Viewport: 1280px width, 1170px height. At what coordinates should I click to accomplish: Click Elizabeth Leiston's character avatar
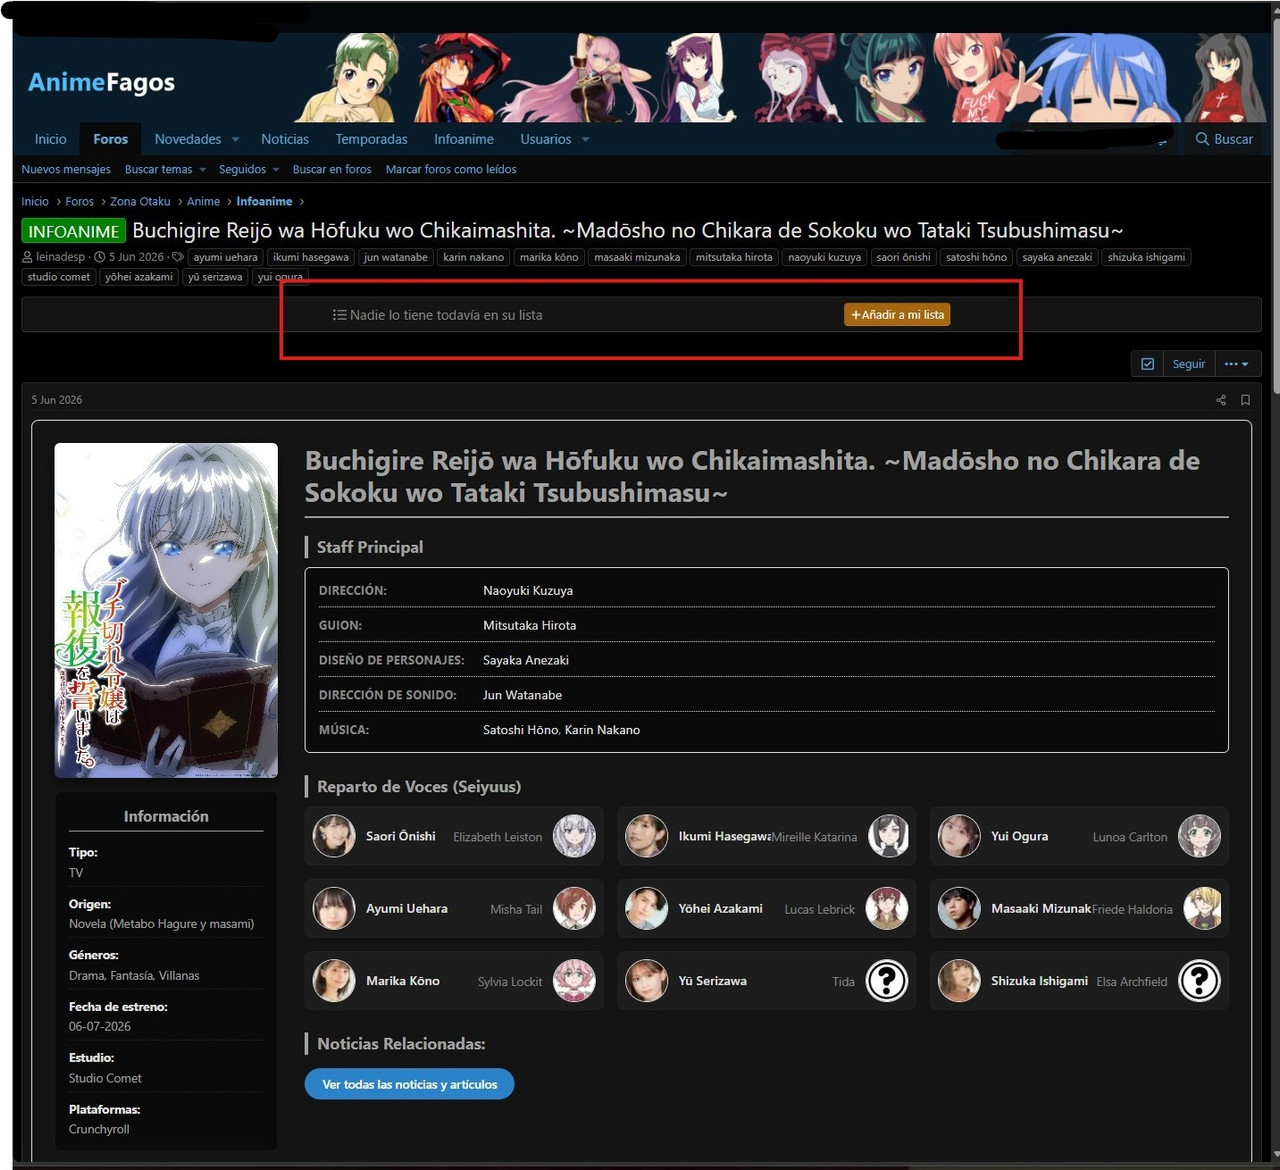point(574,836)
